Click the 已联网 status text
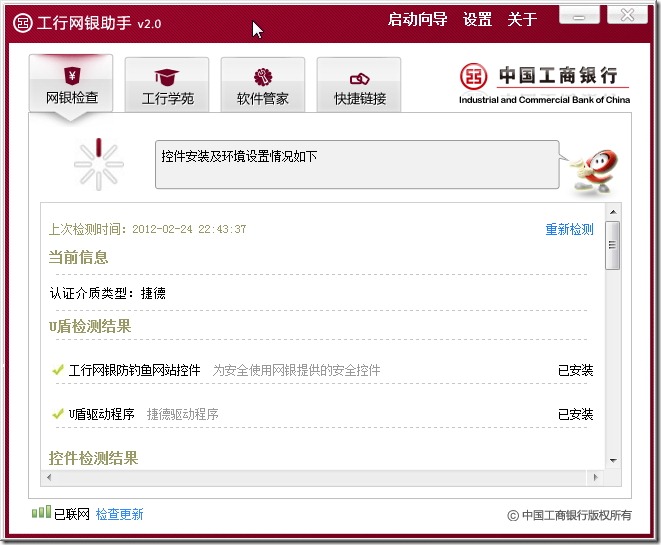The width and height of the screenshot is (661, 545). pyautogui.click(x=72, y=514)
